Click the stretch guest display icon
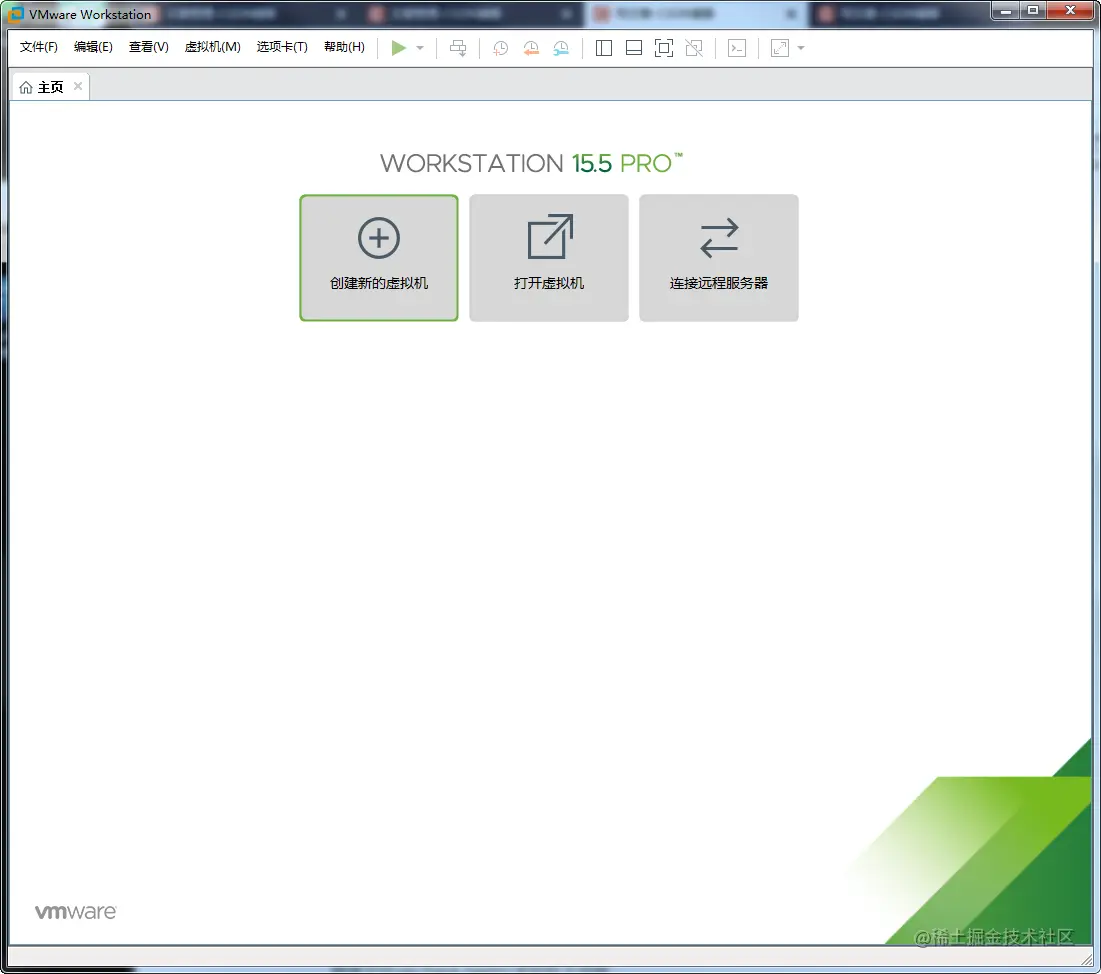Screen dimensions: 1101x974 [x=779, y=48]
